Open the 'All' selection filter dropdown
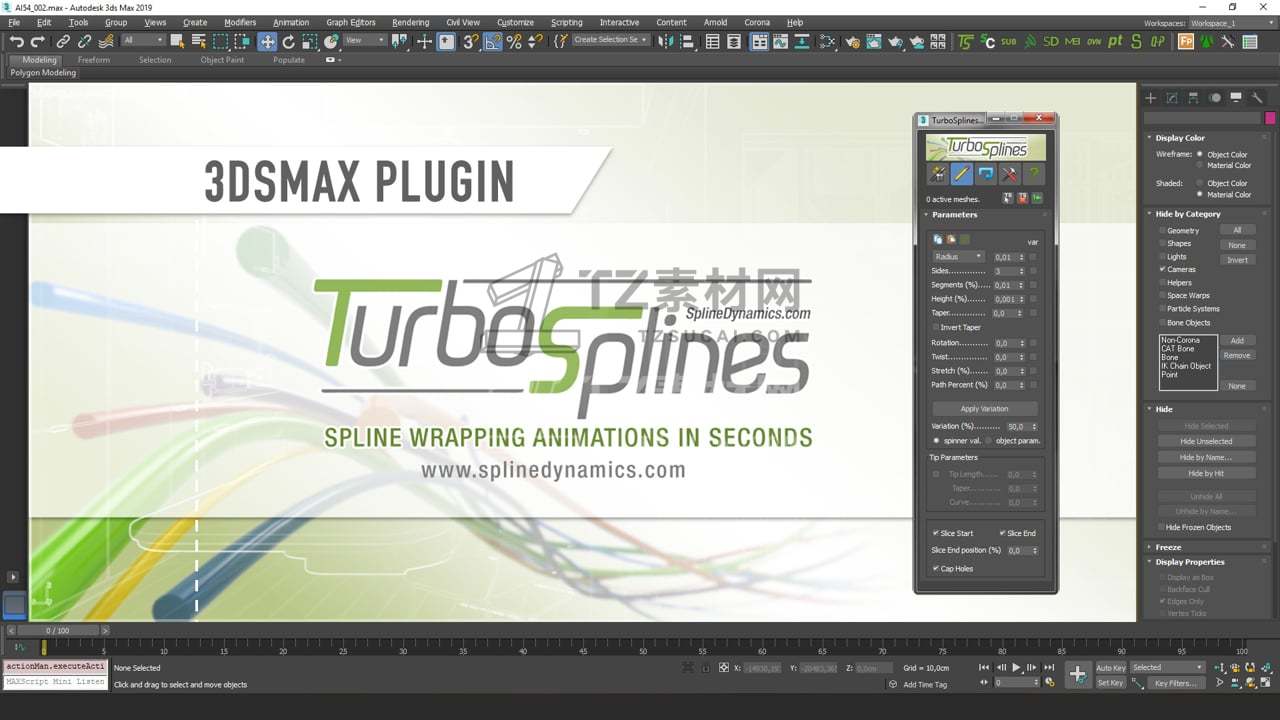Viewport: 1280px width, 720px height. [x=143, y=40]
